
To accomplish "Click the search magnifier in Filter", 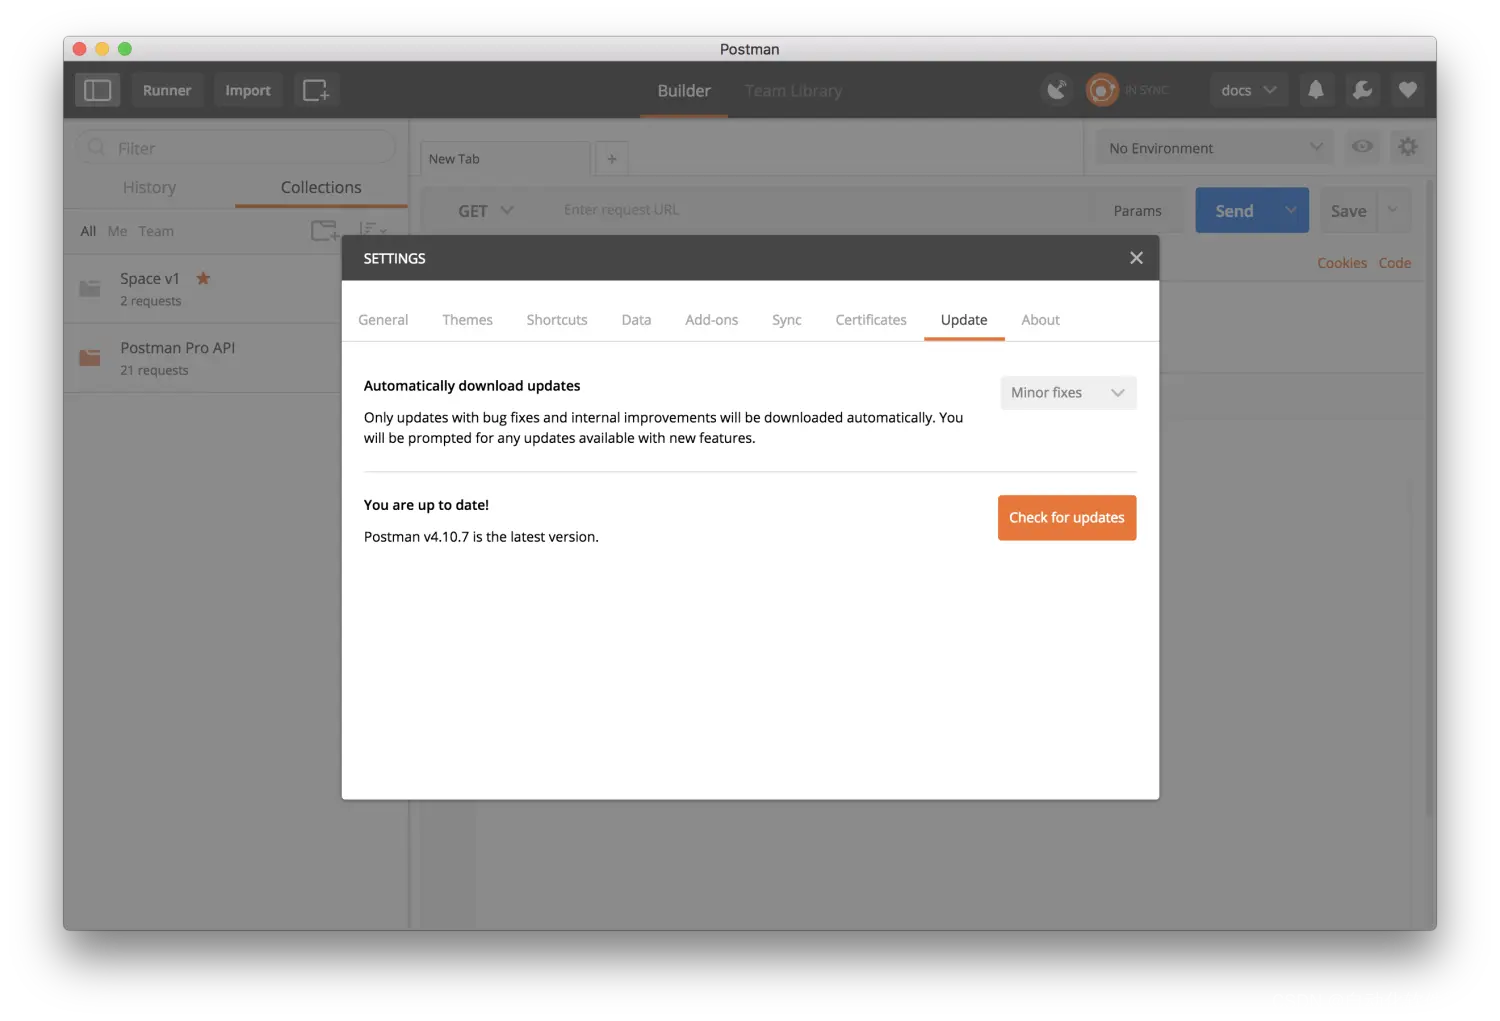I will tap(97, 148).
